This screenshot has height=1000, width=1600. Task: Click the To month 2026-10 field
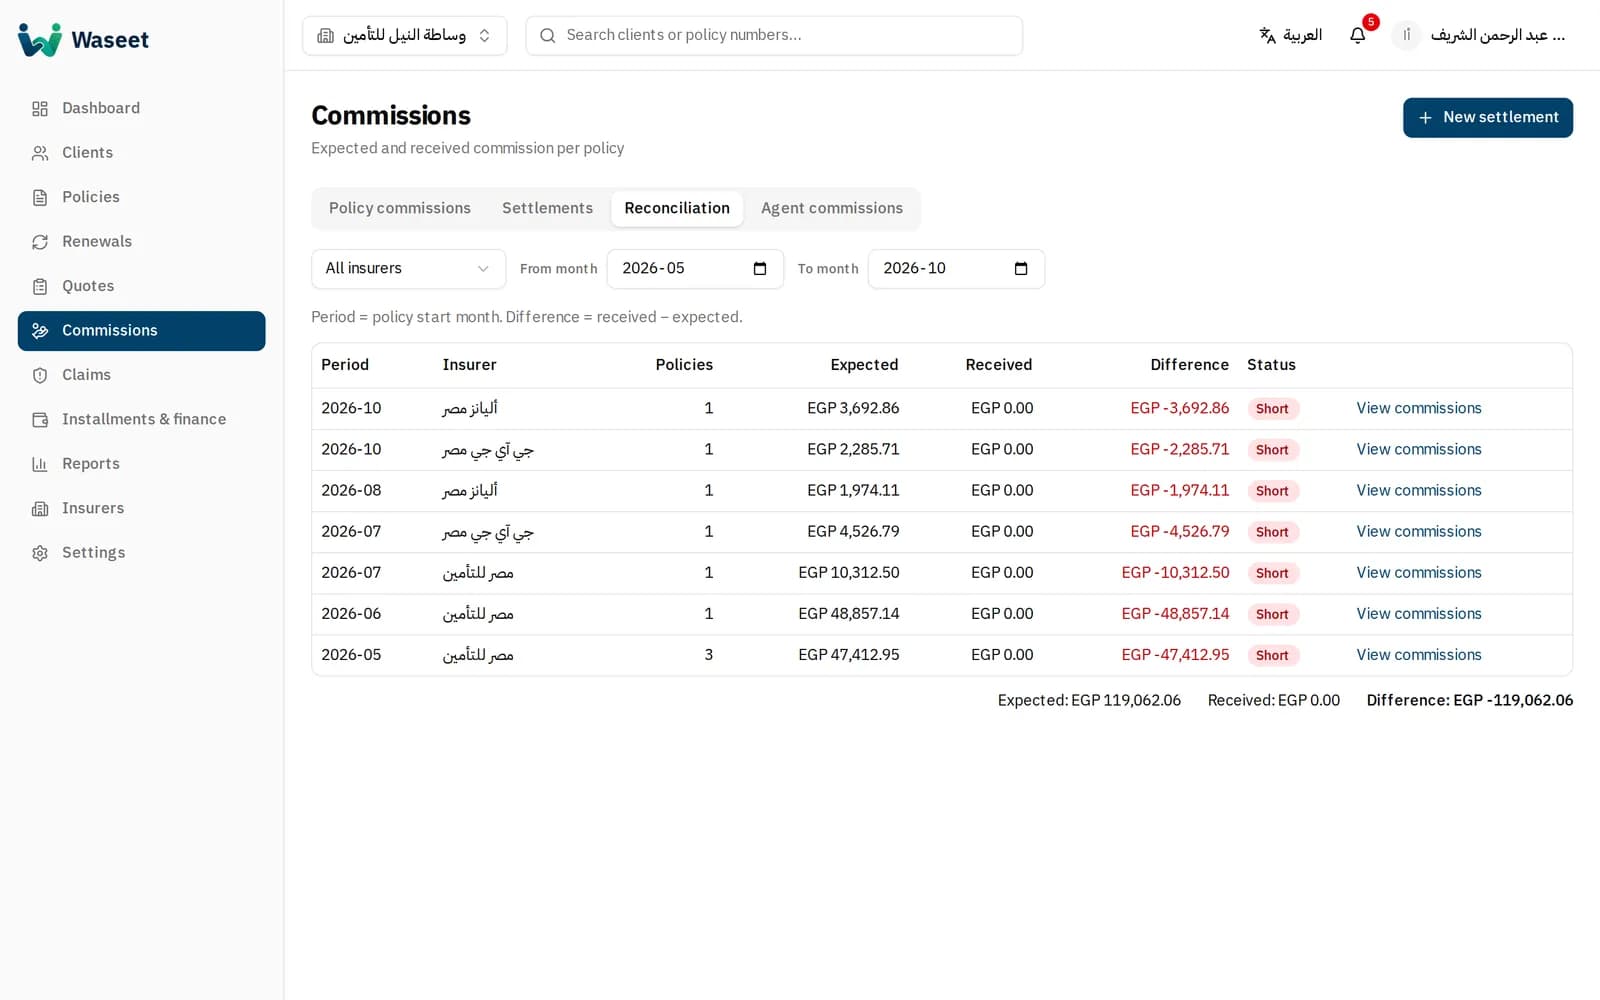coord(956,268)
